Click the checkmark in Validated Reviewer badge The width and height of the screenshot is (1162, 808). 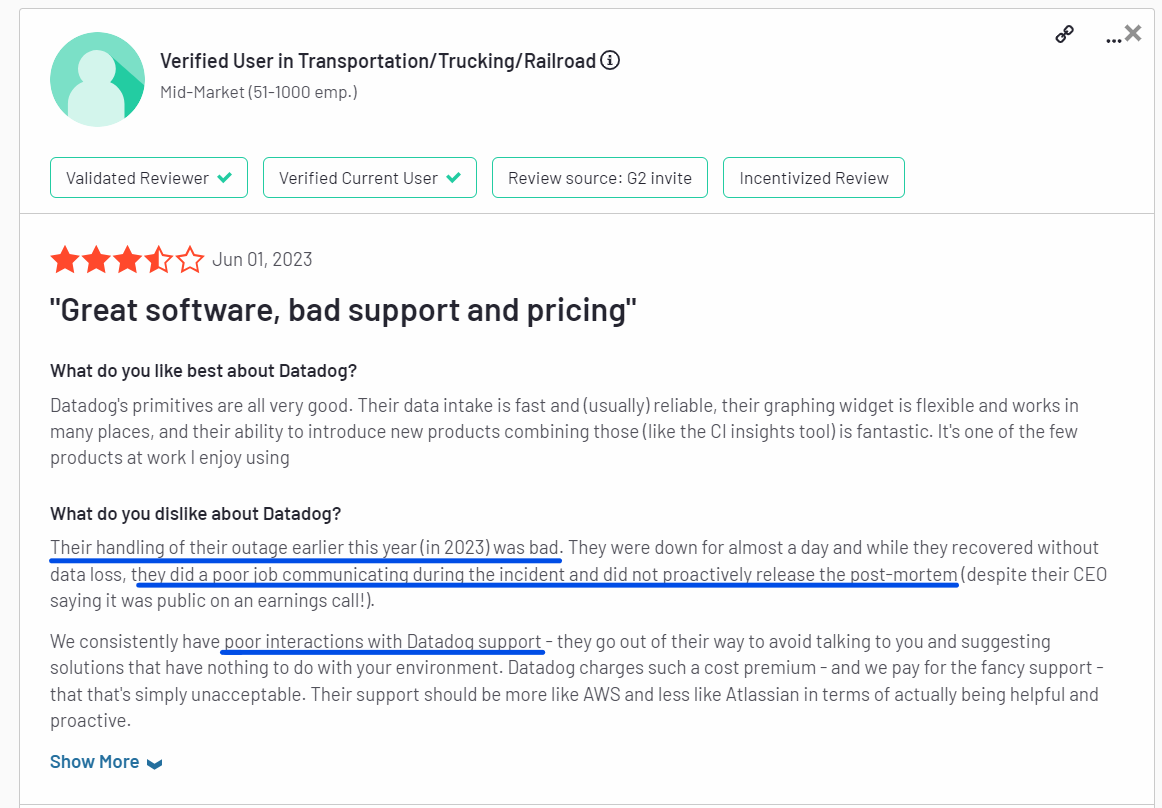pyautogui.click(x=225, y=178)
